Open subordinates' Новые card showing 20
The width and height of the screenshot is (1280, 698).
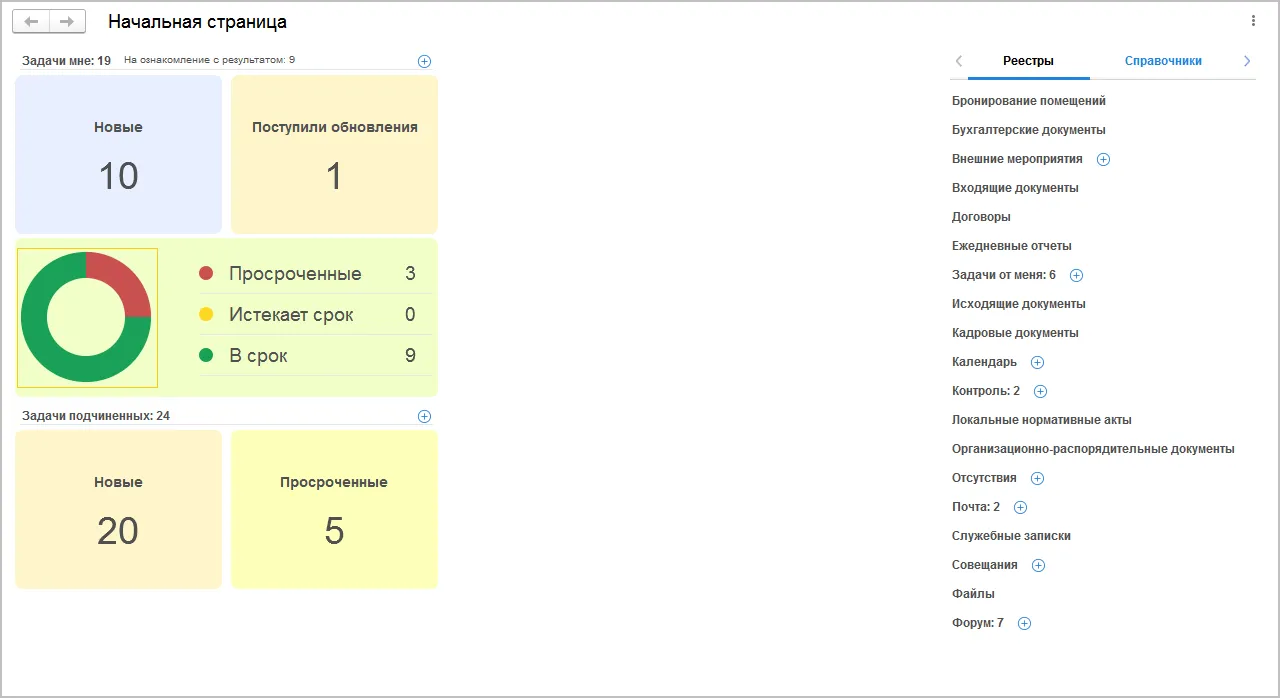pyautogui.click(x=118, y=509)
